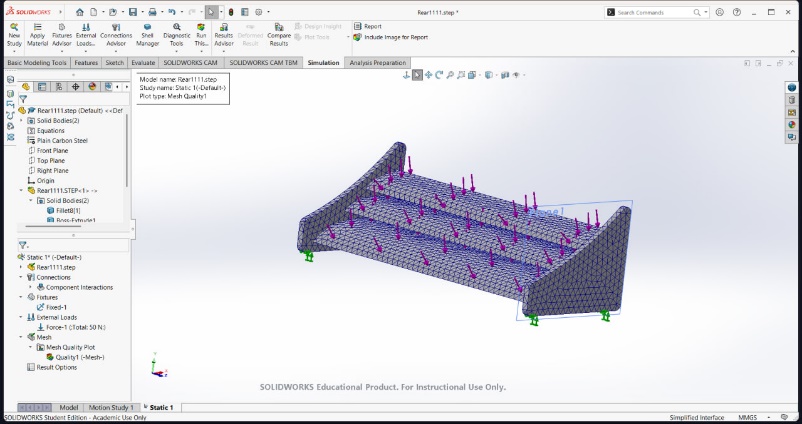Click the ConfigurationManager tab icon
This screenshot has height=424, width=802.
coord(59,86)
